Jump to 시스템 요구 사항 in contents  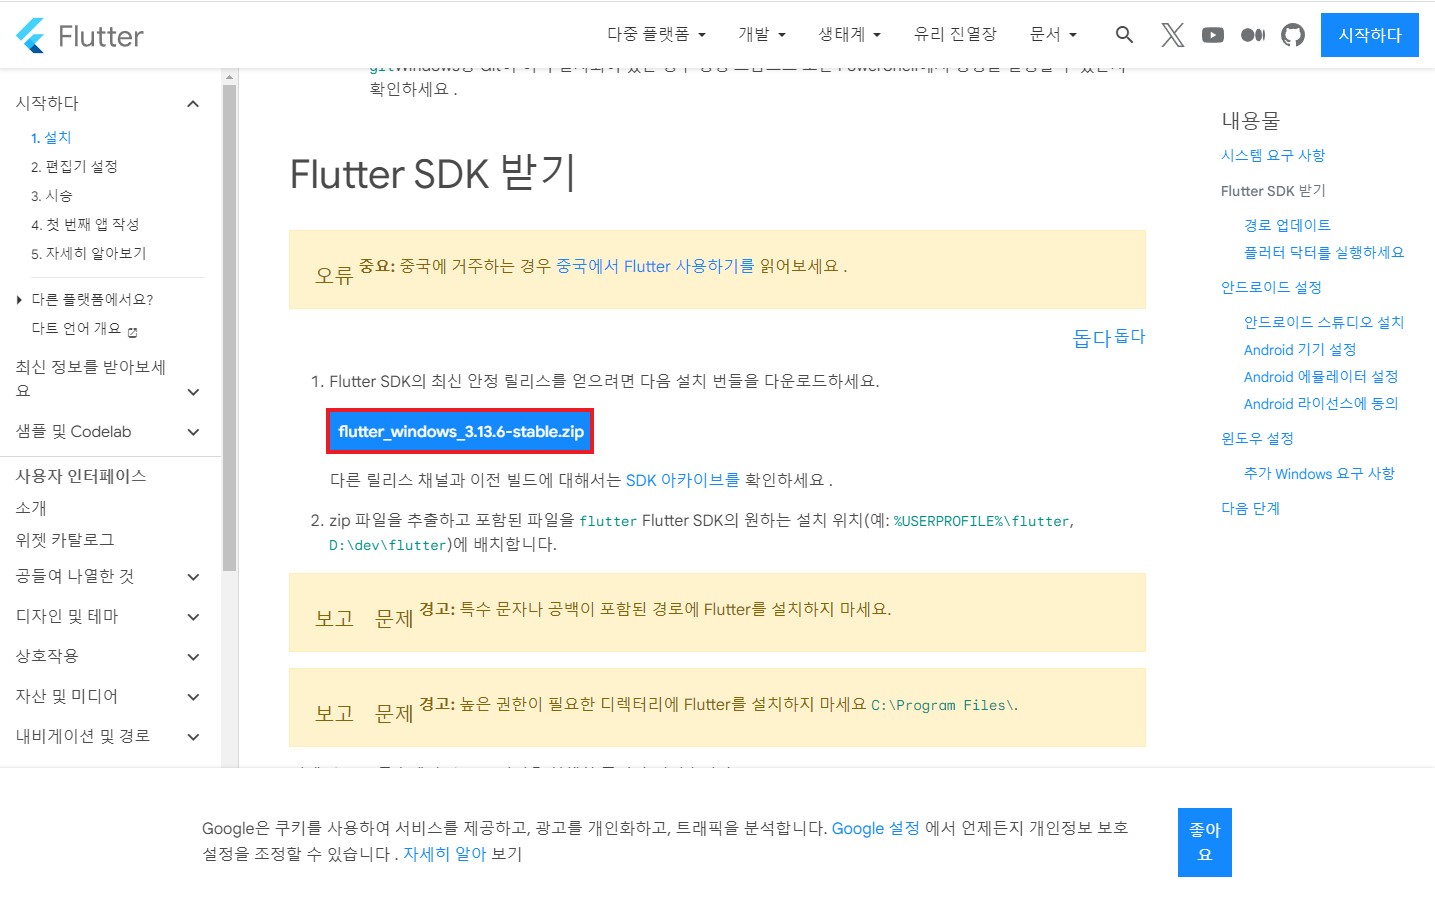(x=1273, y=155)
